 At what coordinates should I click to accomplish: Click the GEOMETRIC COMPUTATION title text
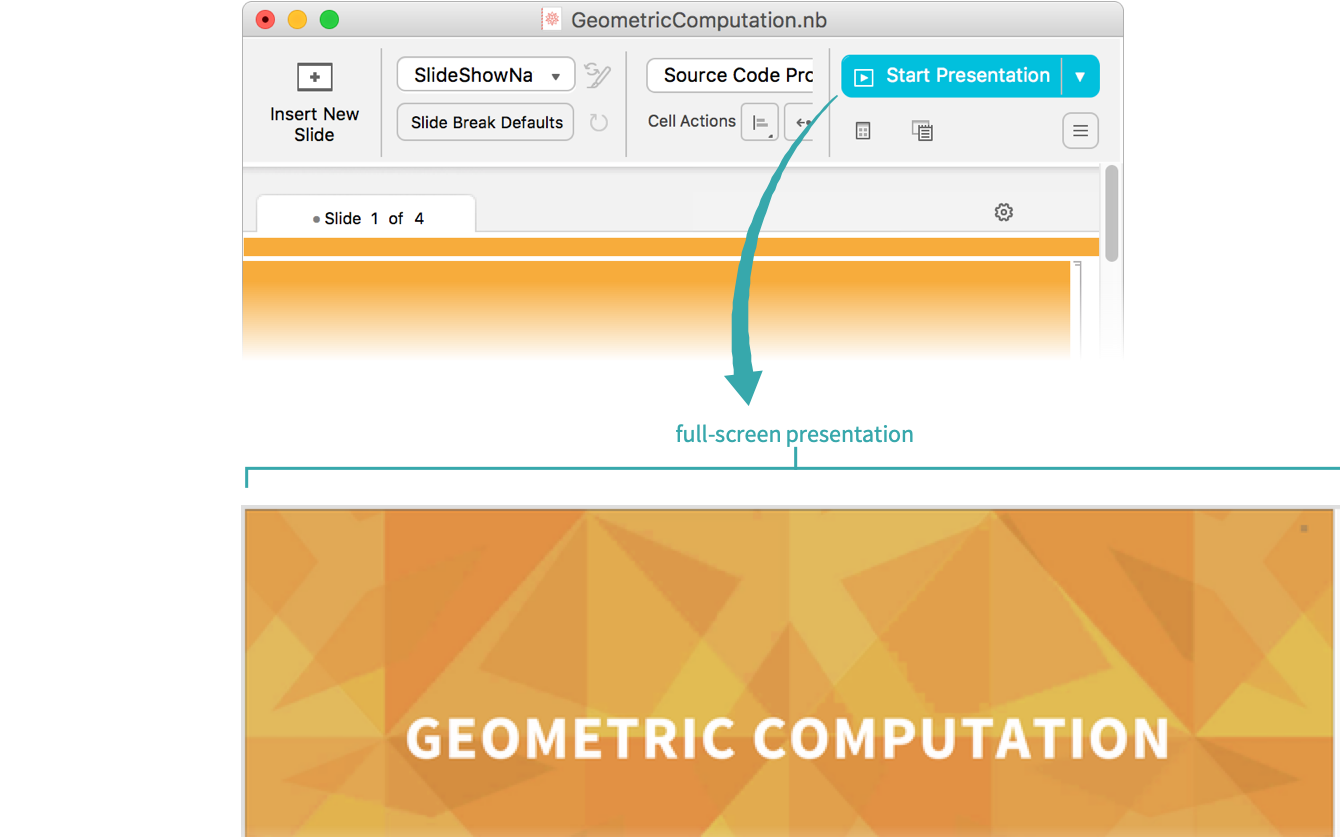(x=787, y=739)
